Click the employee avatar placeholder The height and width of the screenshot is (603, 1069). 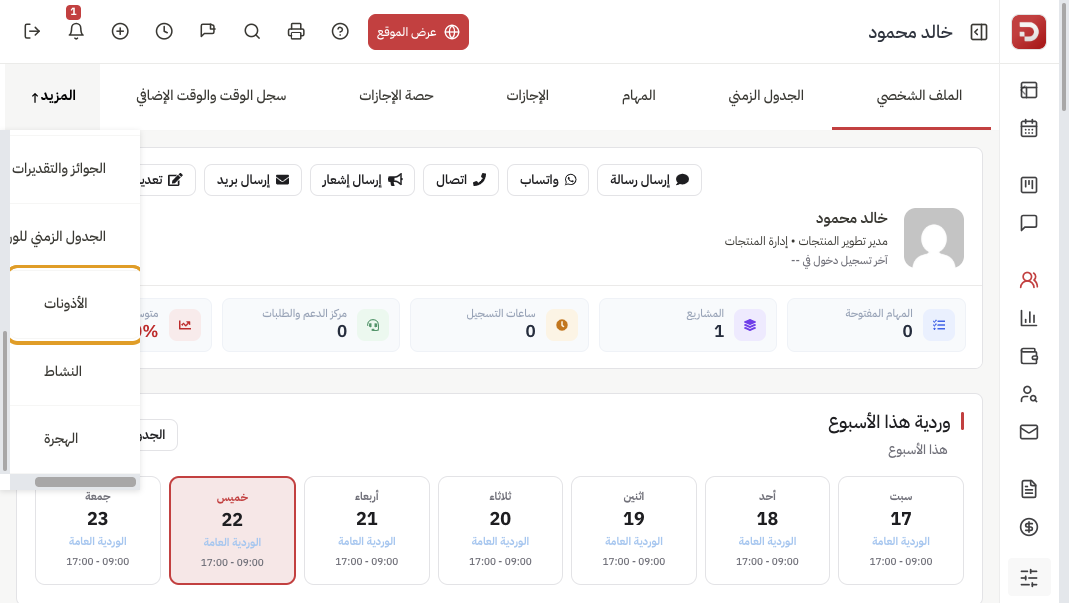934,238
